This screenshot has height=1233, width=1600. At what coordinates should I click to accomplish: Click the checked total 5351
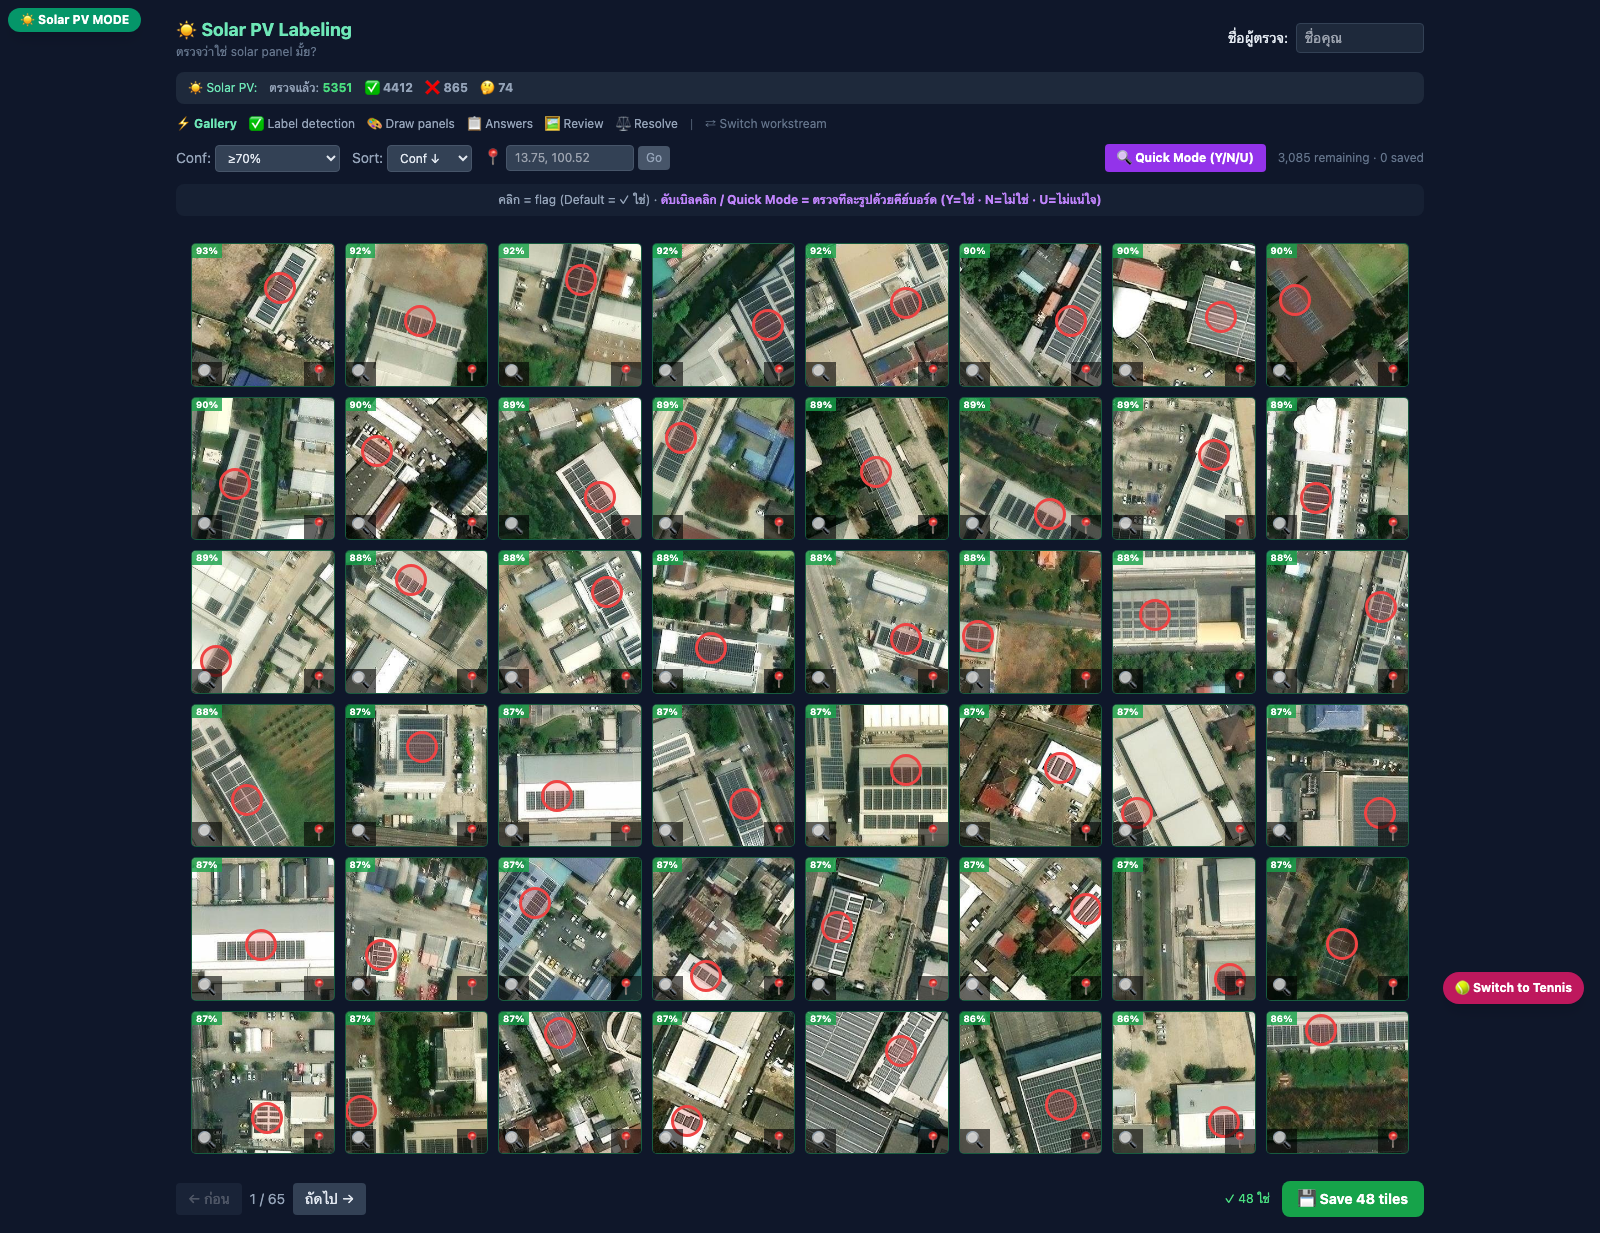point(337,88)
